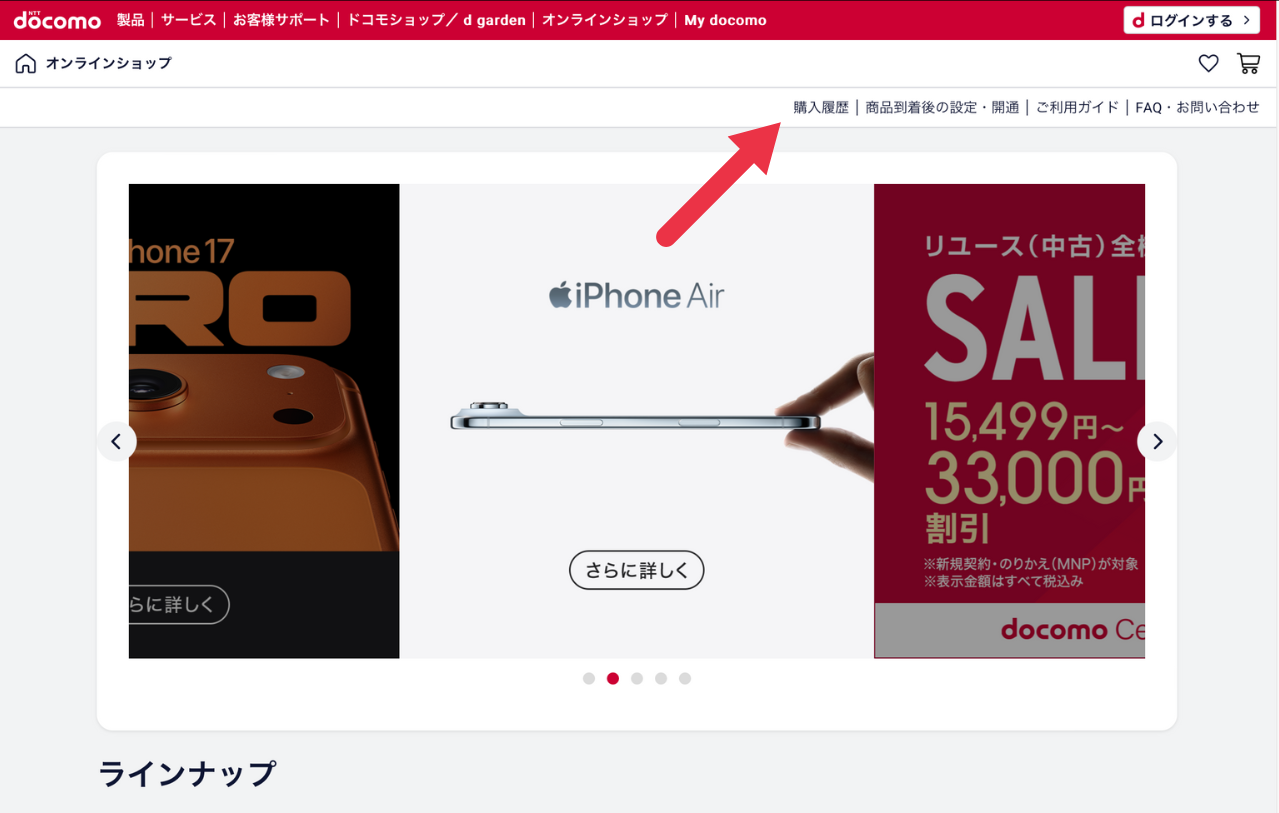Select the fifth carousel dot
1279x813 pixels.
(685, 678)
